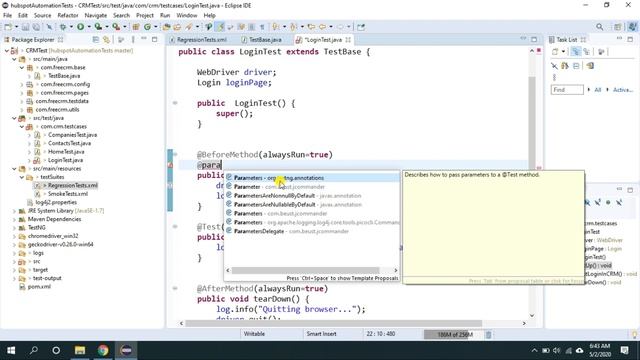Expand the JRE System Library node
The width and height of the screenshot is (640, 360).
click(x=14, y=211)
